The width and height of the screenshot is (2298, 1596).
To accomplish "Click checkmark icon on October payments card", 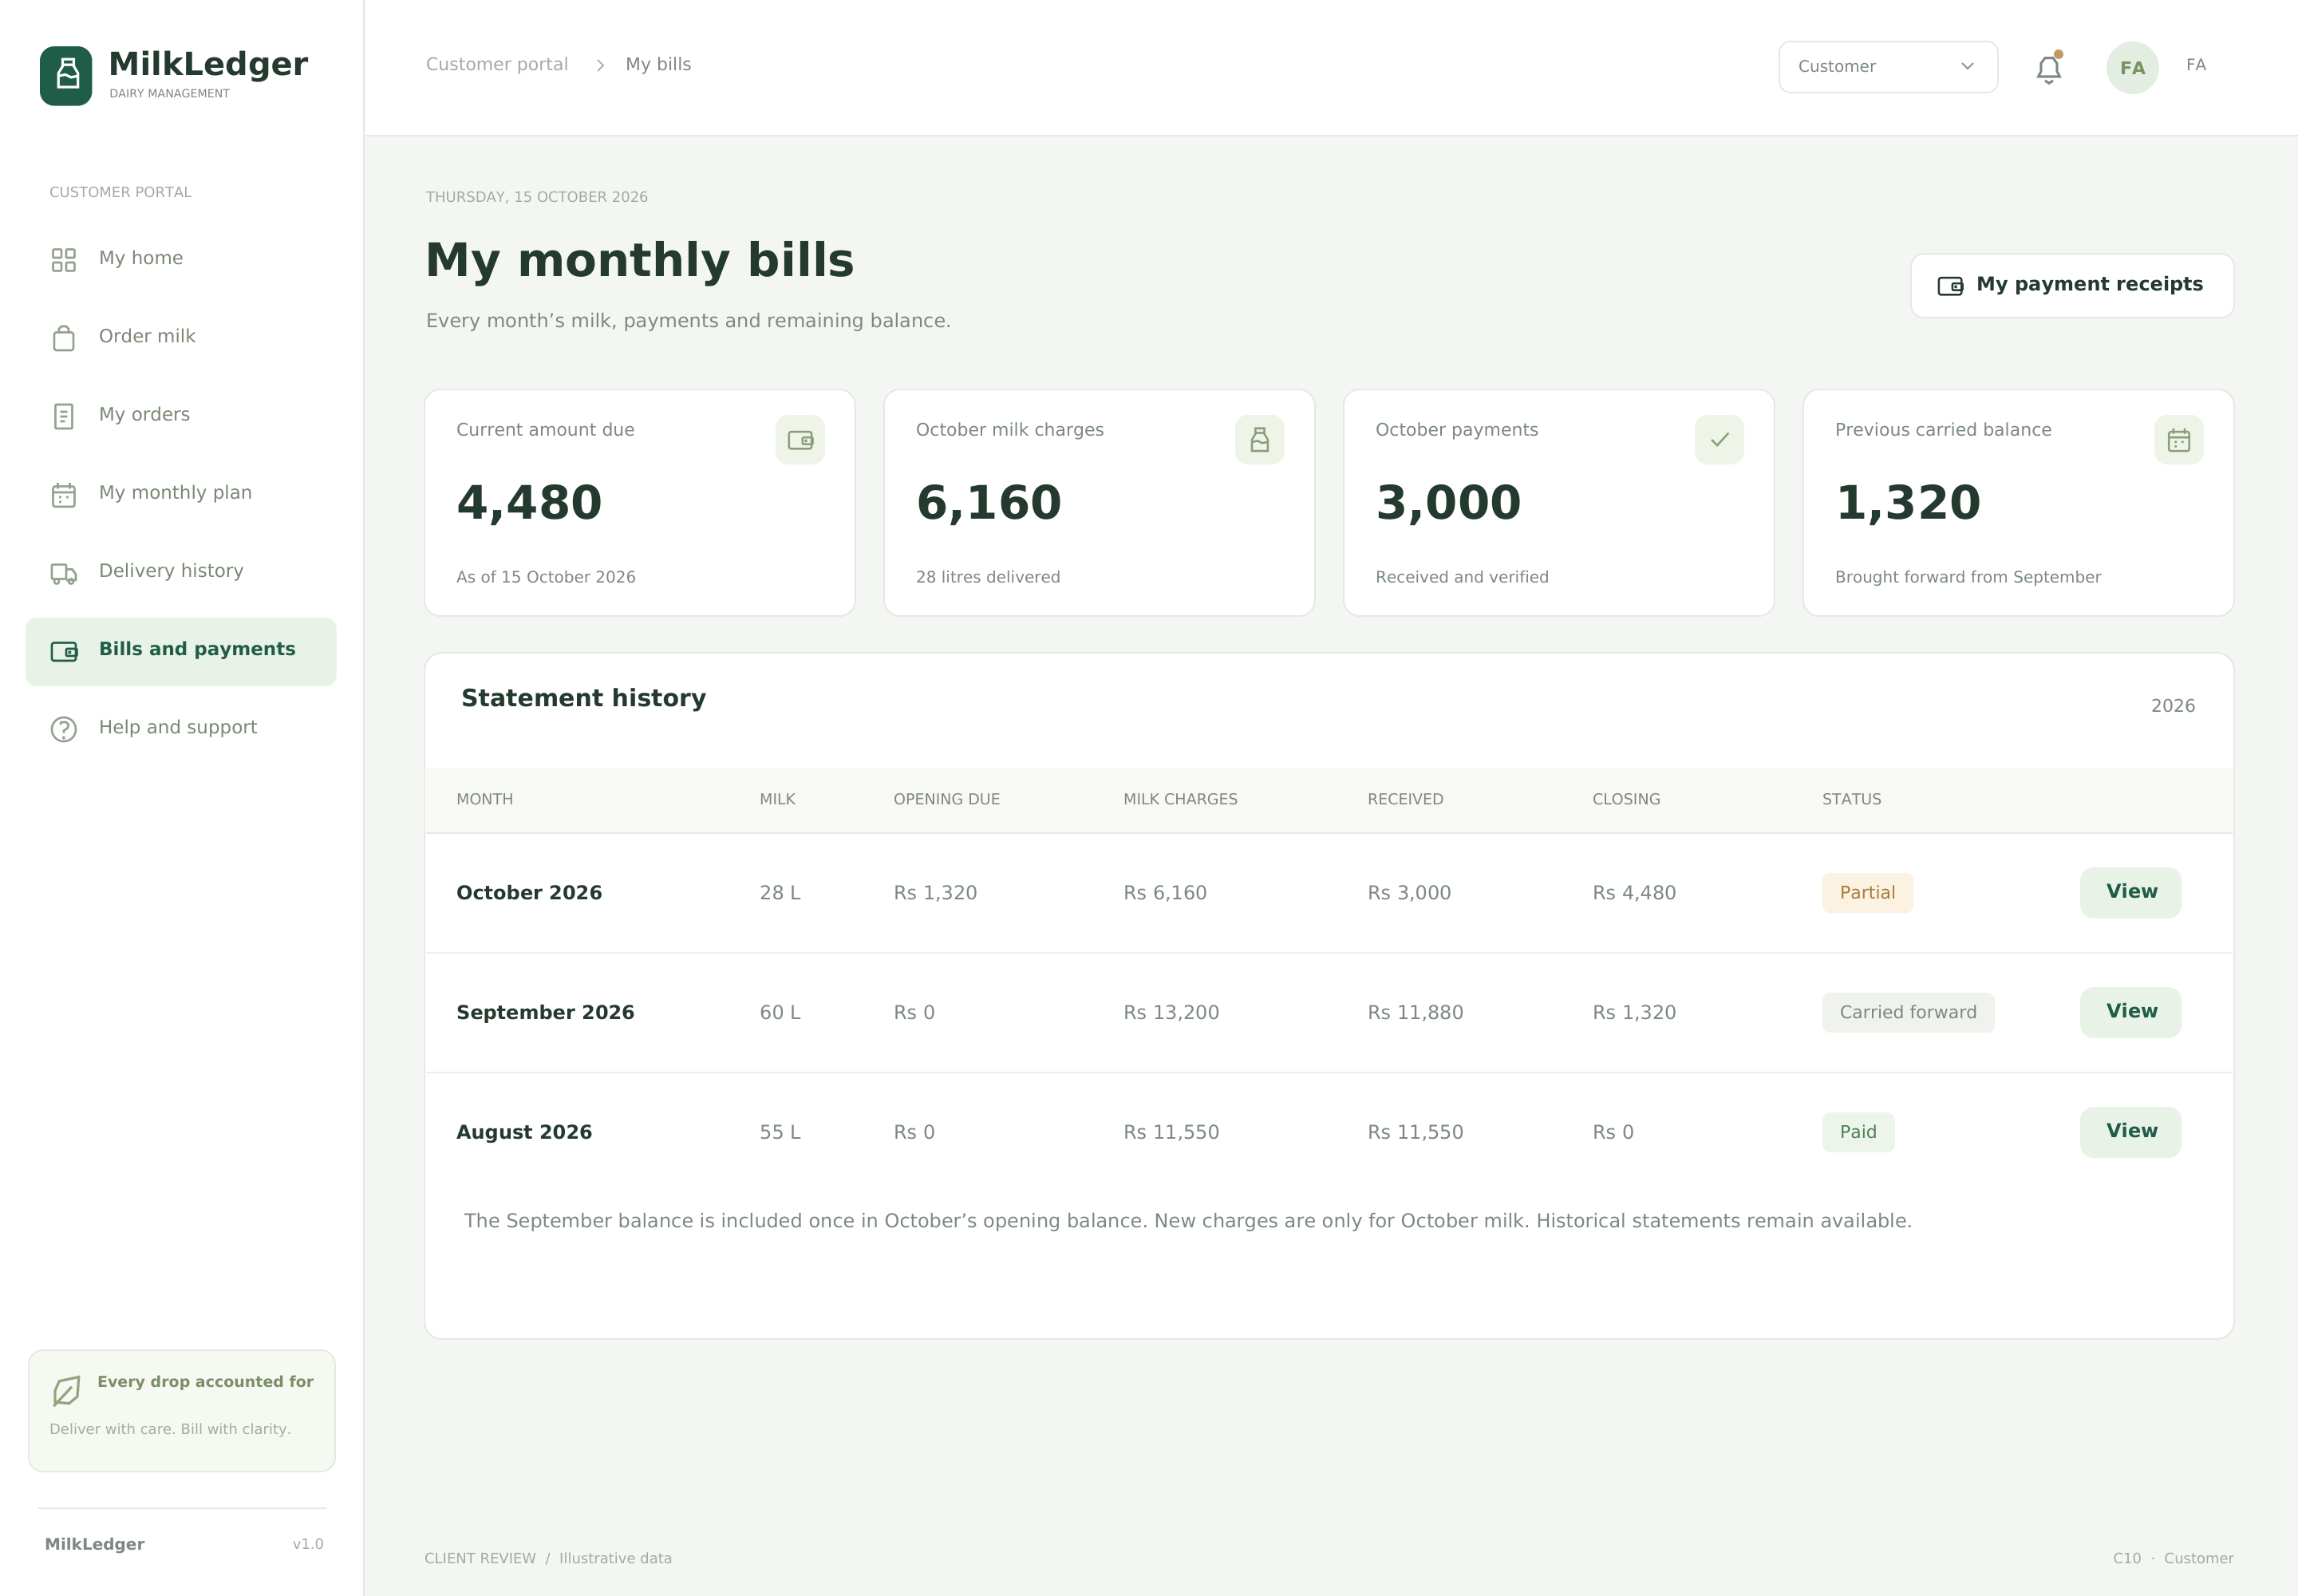I will point(1719,440).
